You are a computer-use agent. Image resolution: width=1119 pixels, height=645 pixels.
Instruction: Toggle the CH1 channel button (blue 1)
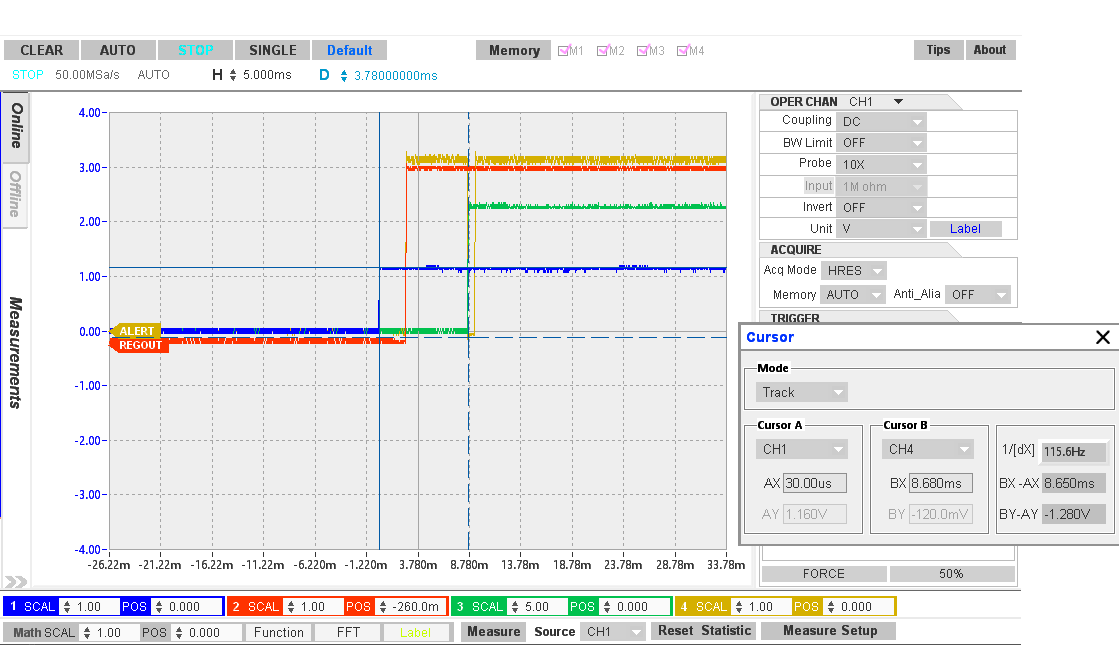[x=14, y=606]
